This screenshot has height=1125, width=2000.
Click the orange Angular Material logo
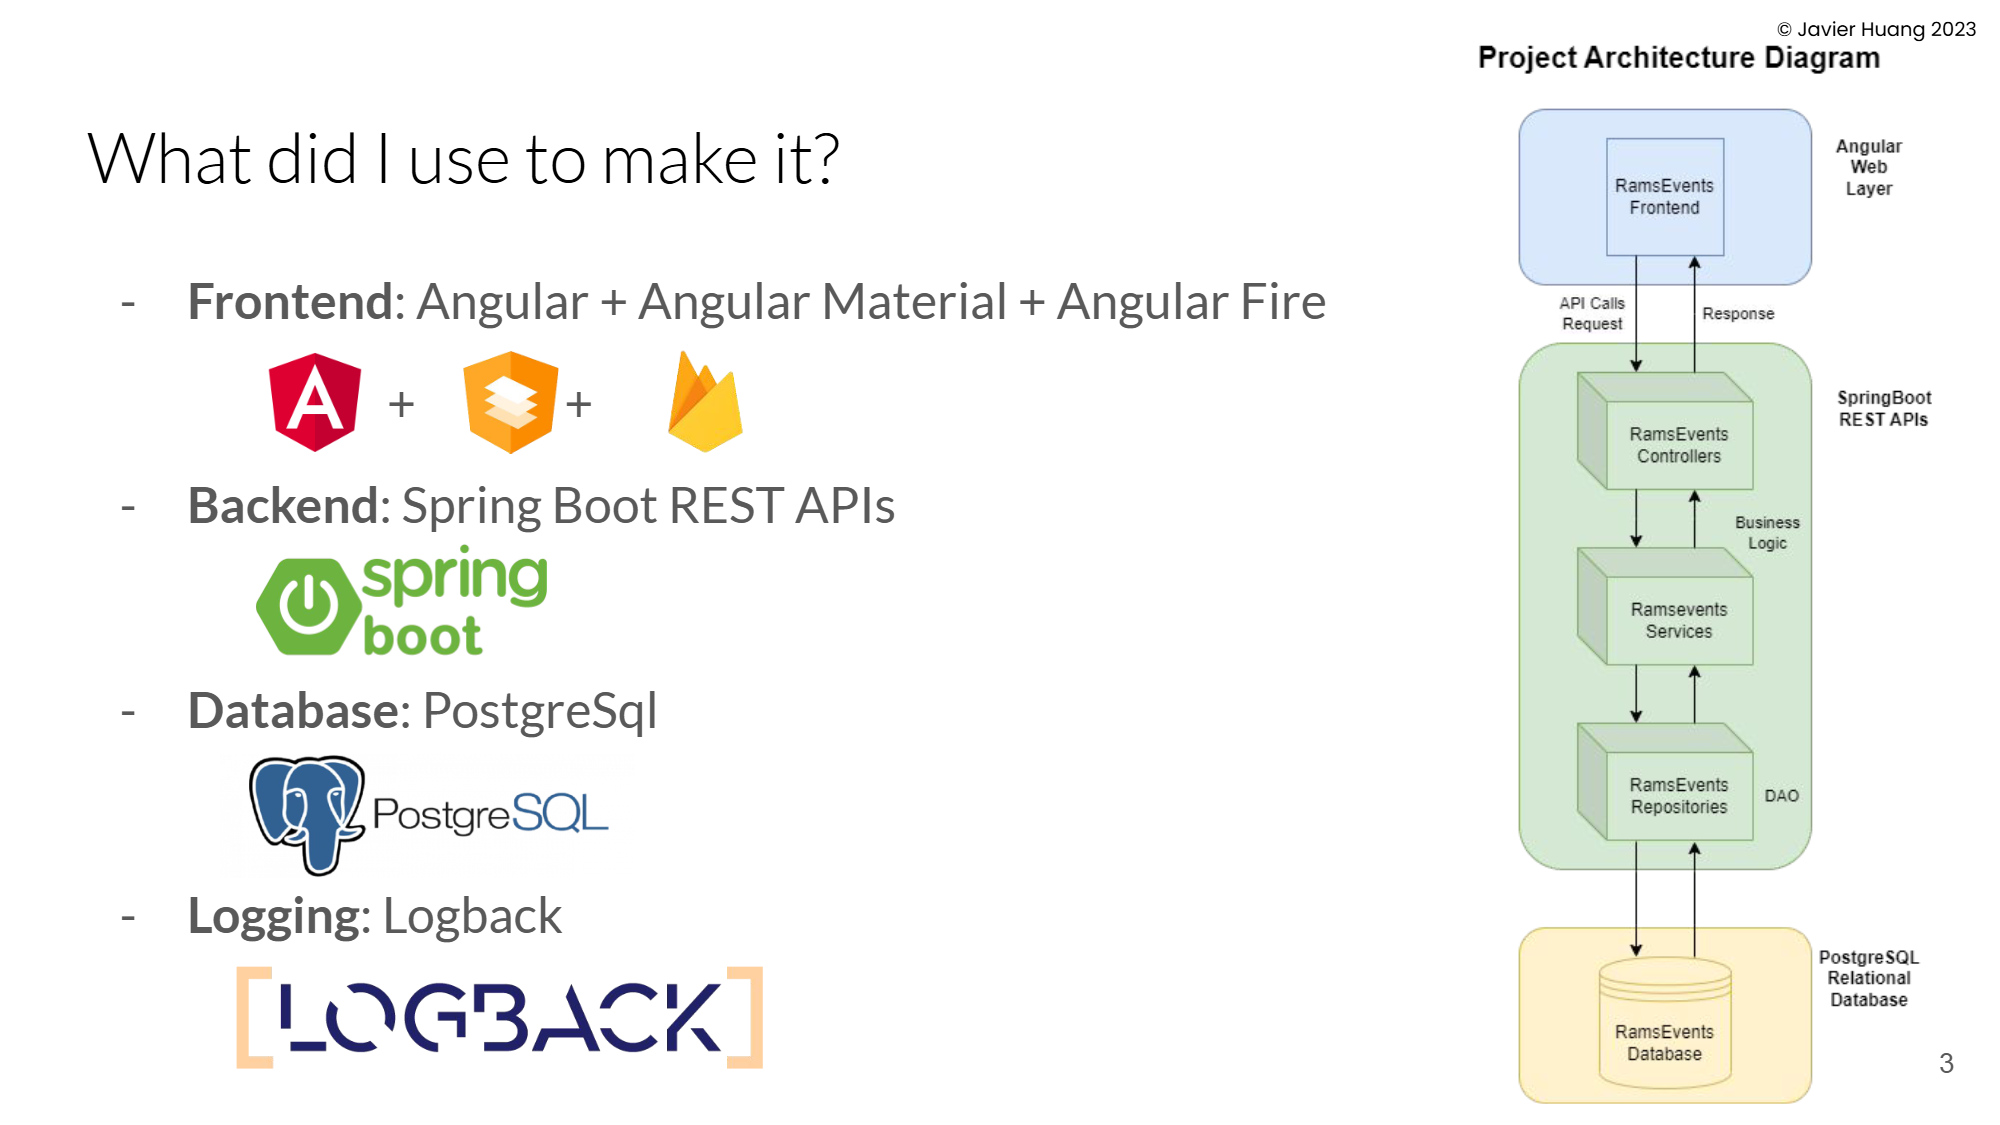[x=510, y=402]
